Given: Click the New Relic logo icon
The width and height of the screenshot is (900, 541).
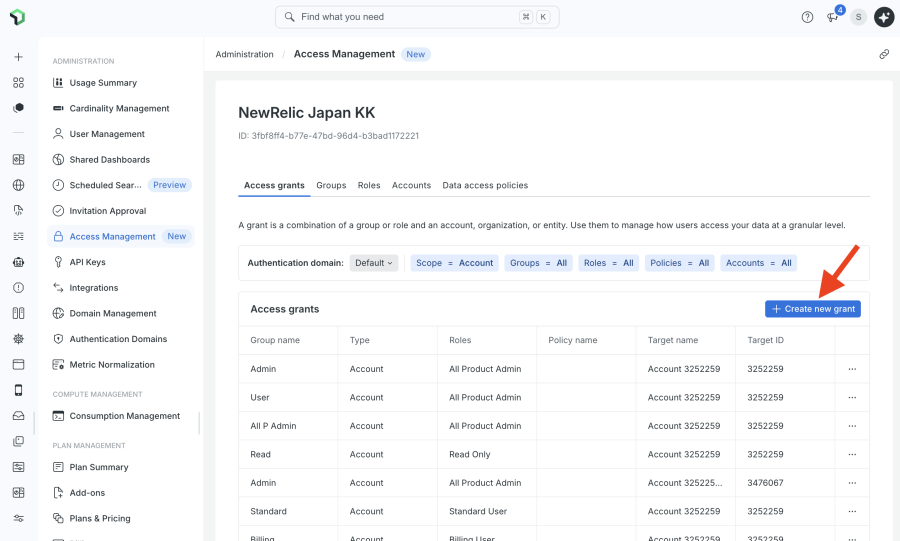Looking at the screenshot, I should pos(18,17).
